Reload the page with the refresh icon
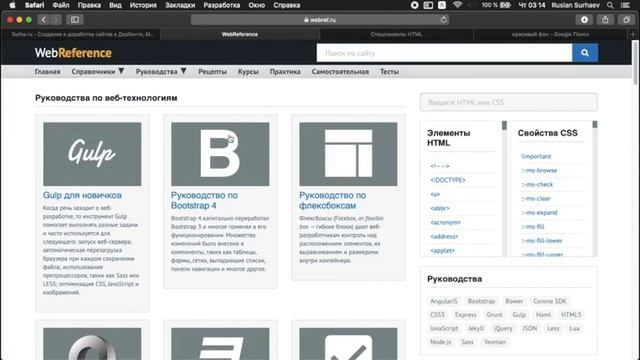Image resolution: width=640 pixels, height=360 pixels. click(x=443, y=20)
